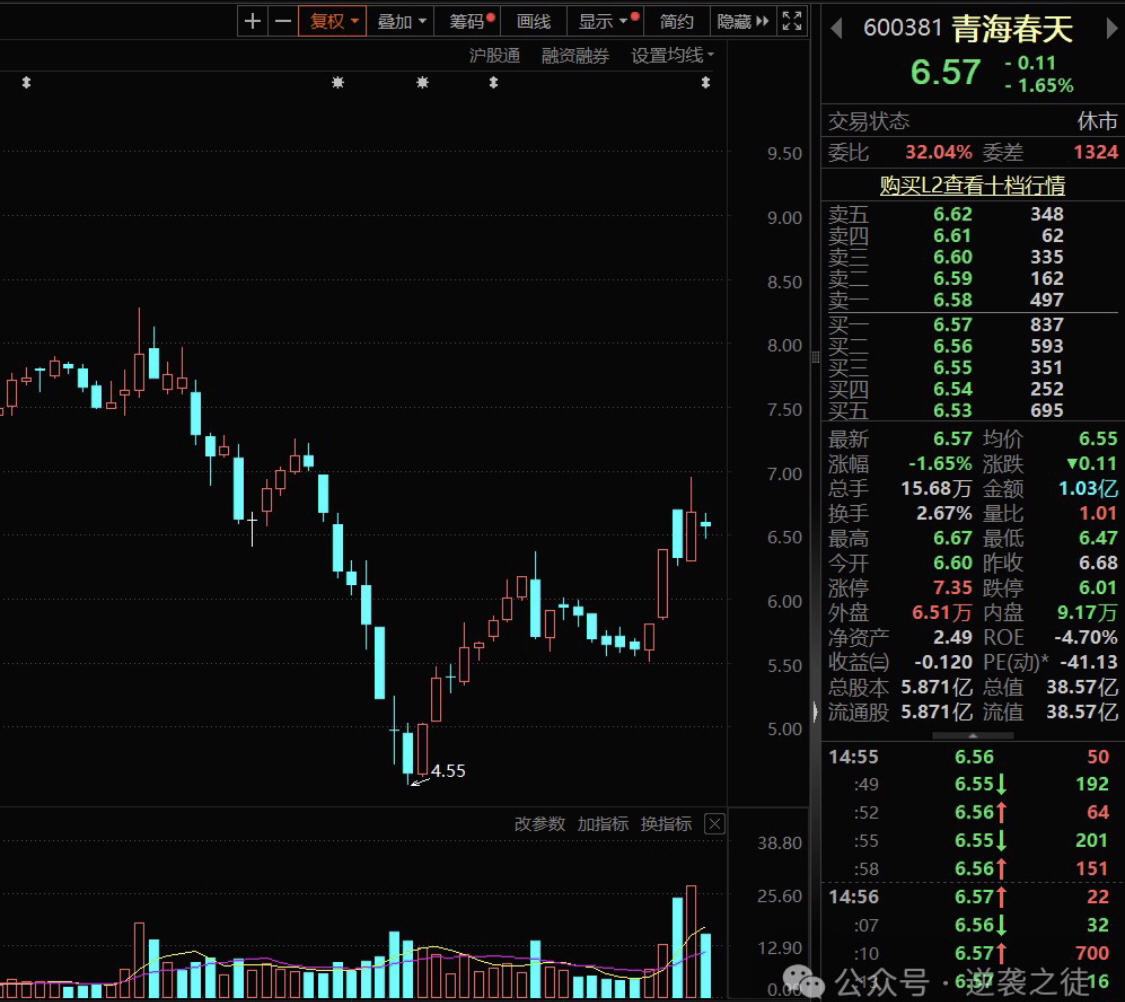The height and width of the screenshot is (1002, 1125).
Task: Open the 复权 dropdown
Action: click(x=333, y=22)
